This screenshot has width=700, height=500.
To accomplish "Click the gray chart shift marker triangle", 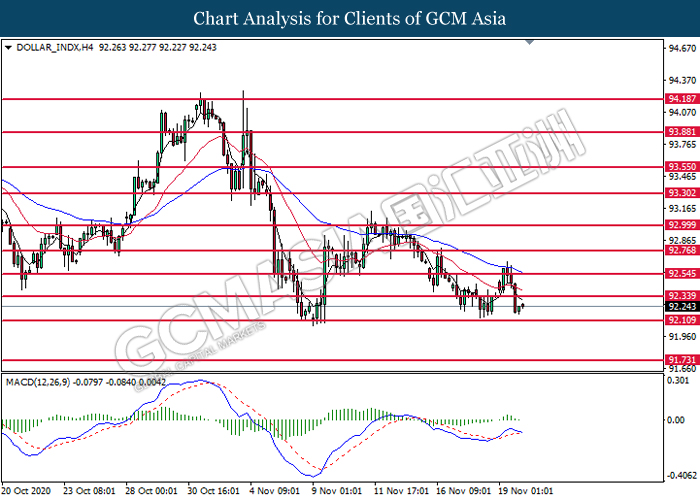I will coord(529,42).
